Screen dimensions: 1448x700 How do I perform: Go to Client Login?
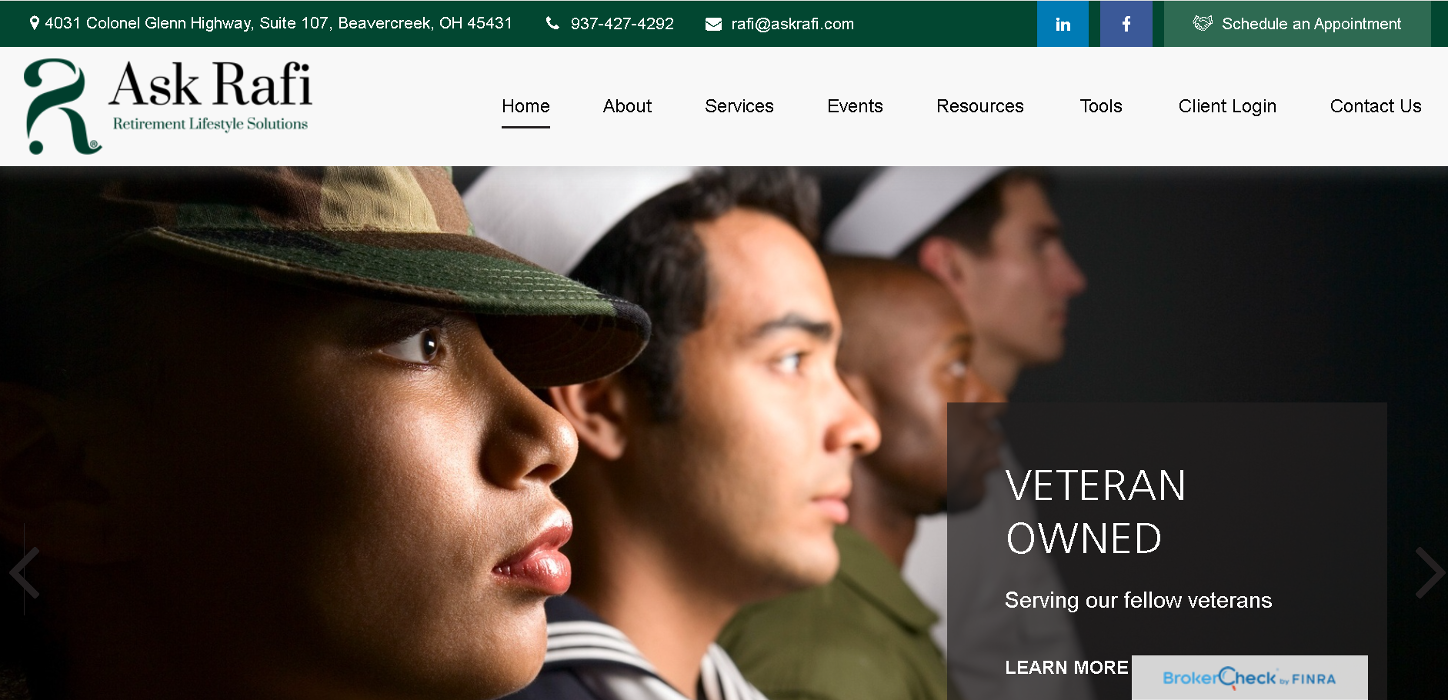pos(1227,106)
